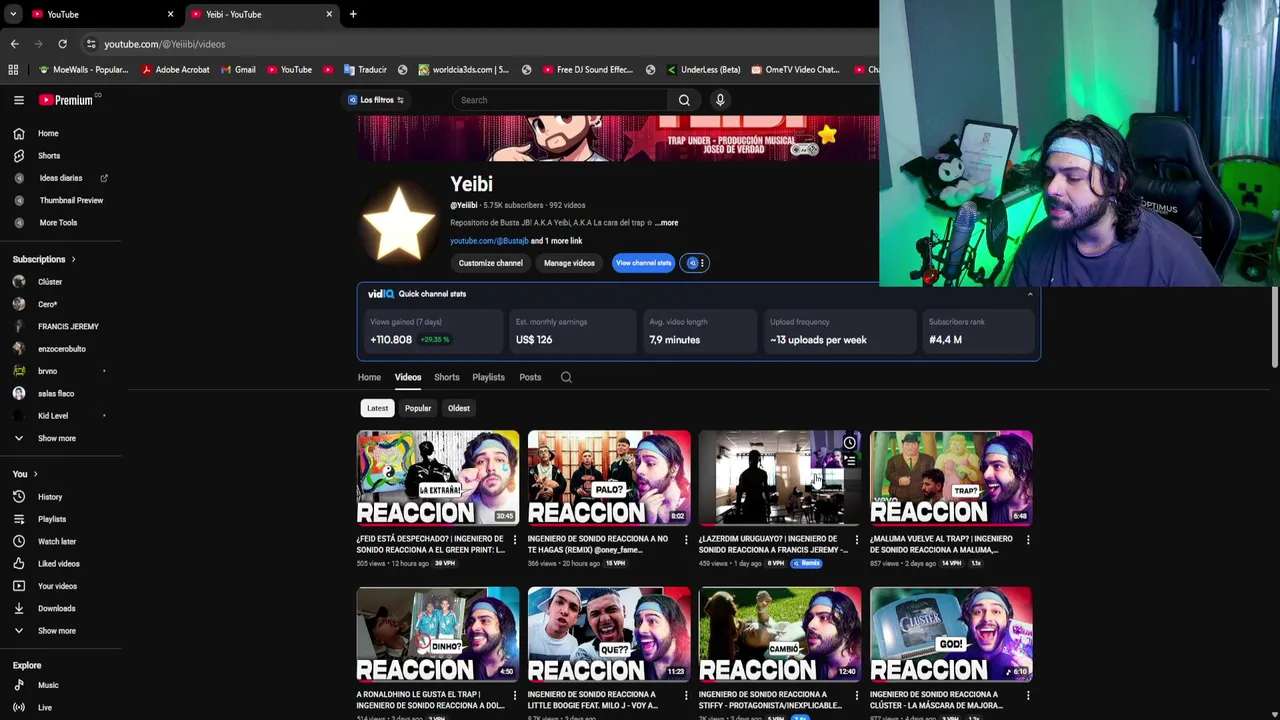Image resolution: width=1280 pixels, height=720 pixels.
Task: Add the Francis Jeremy video to Watch later
Action: pyautogui.click(x=849, y=443)
